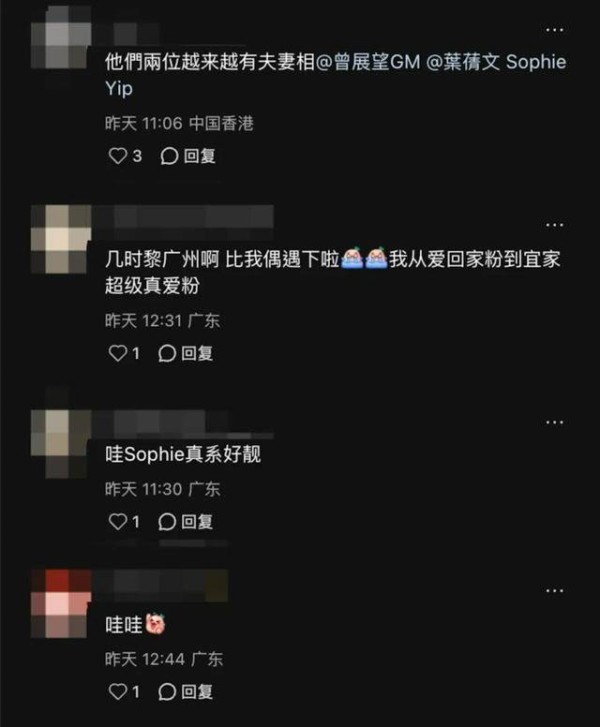The image size is (600, 727).
Task: Open the @葉蒨文 Sophie Yip mention link
Action: pos(496,62)
